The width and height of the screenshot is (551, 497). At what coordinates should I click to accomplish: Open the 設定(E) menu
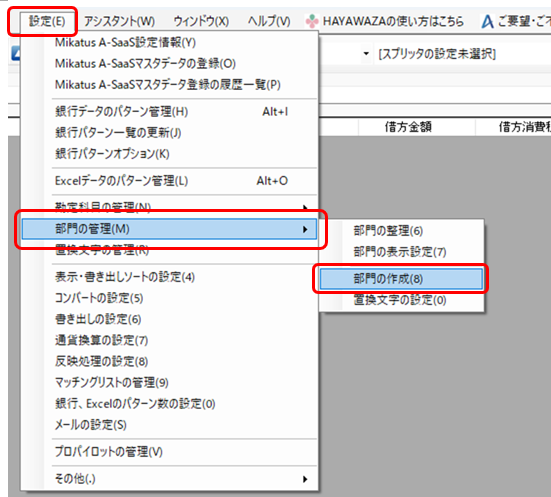pyautogui.click(x=47, y=21)
